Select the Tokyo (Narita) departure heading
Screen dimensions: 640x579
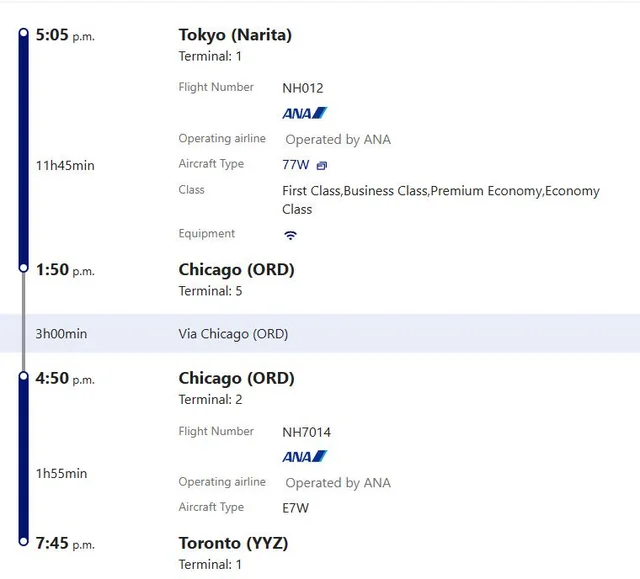click(x=235, y=35)
